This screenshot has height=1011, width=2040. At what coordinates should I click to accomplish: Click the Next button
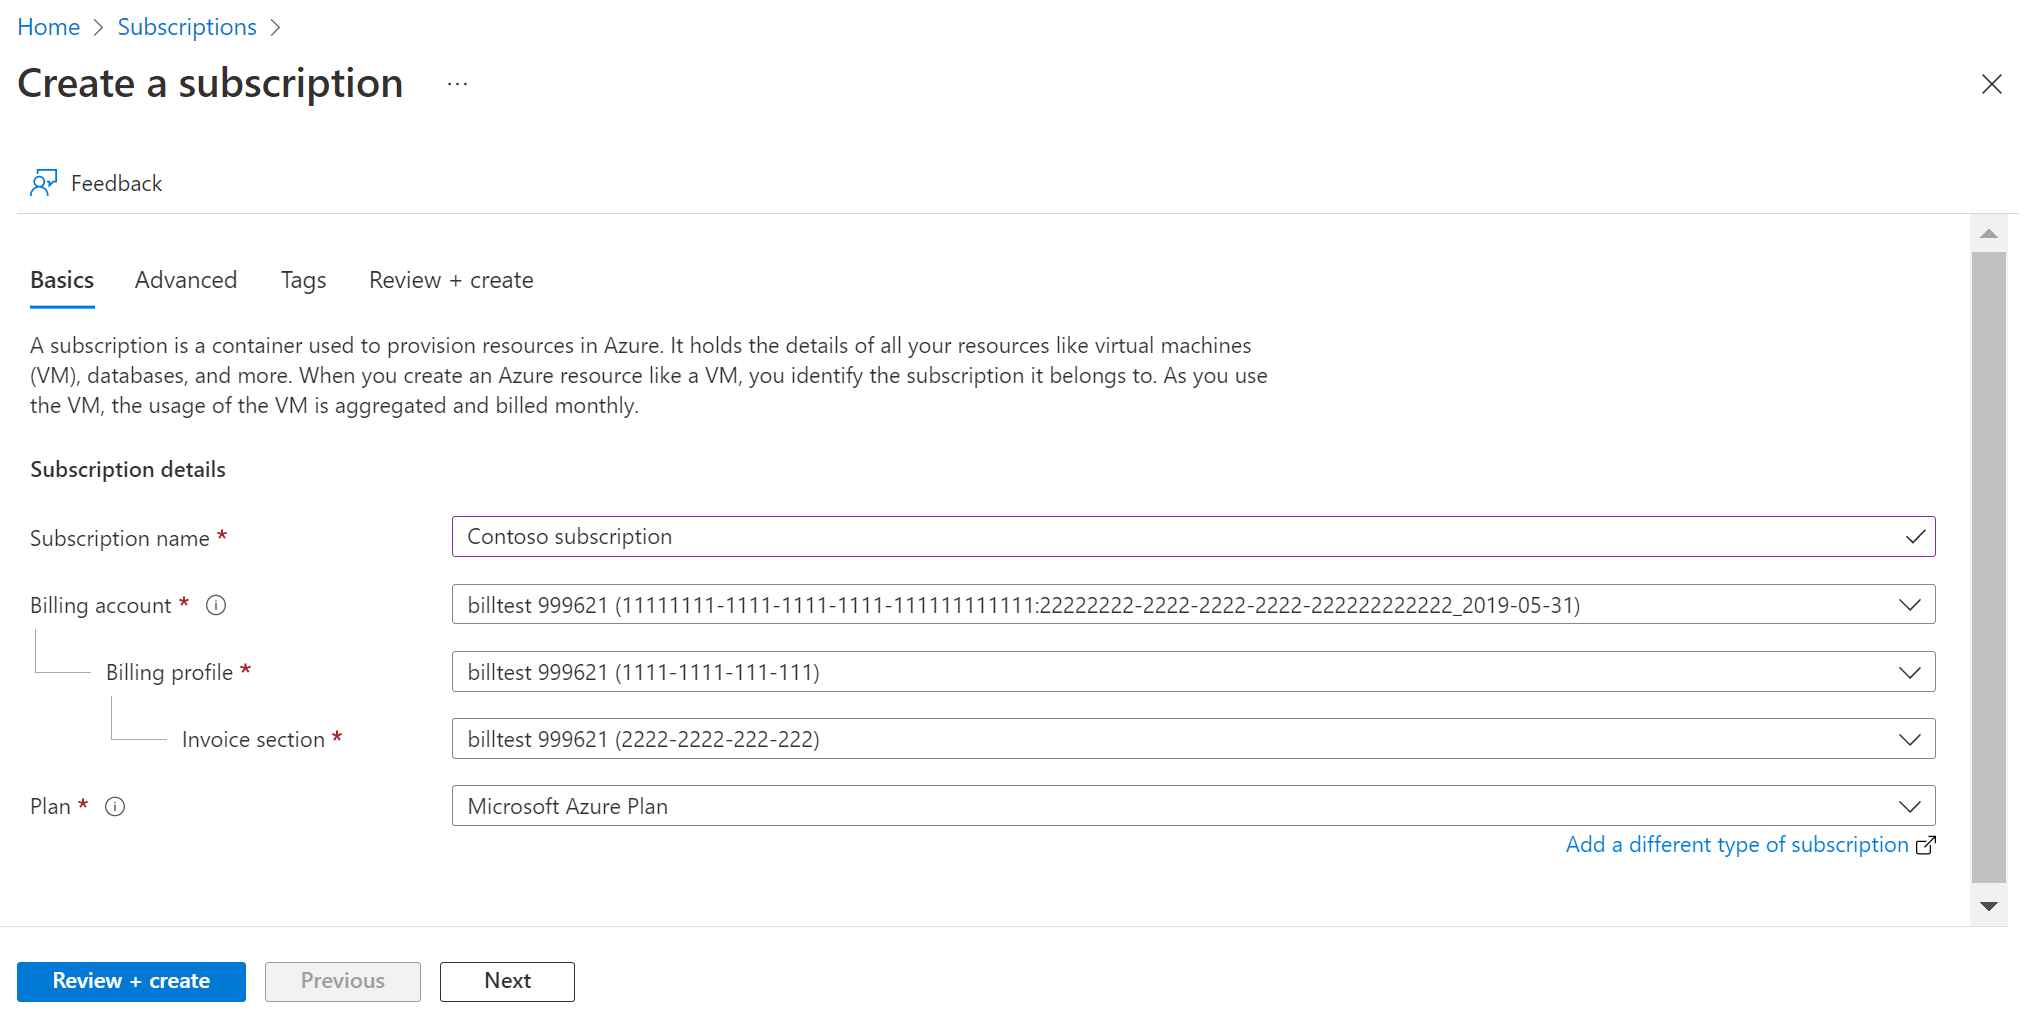click(507, 981)
